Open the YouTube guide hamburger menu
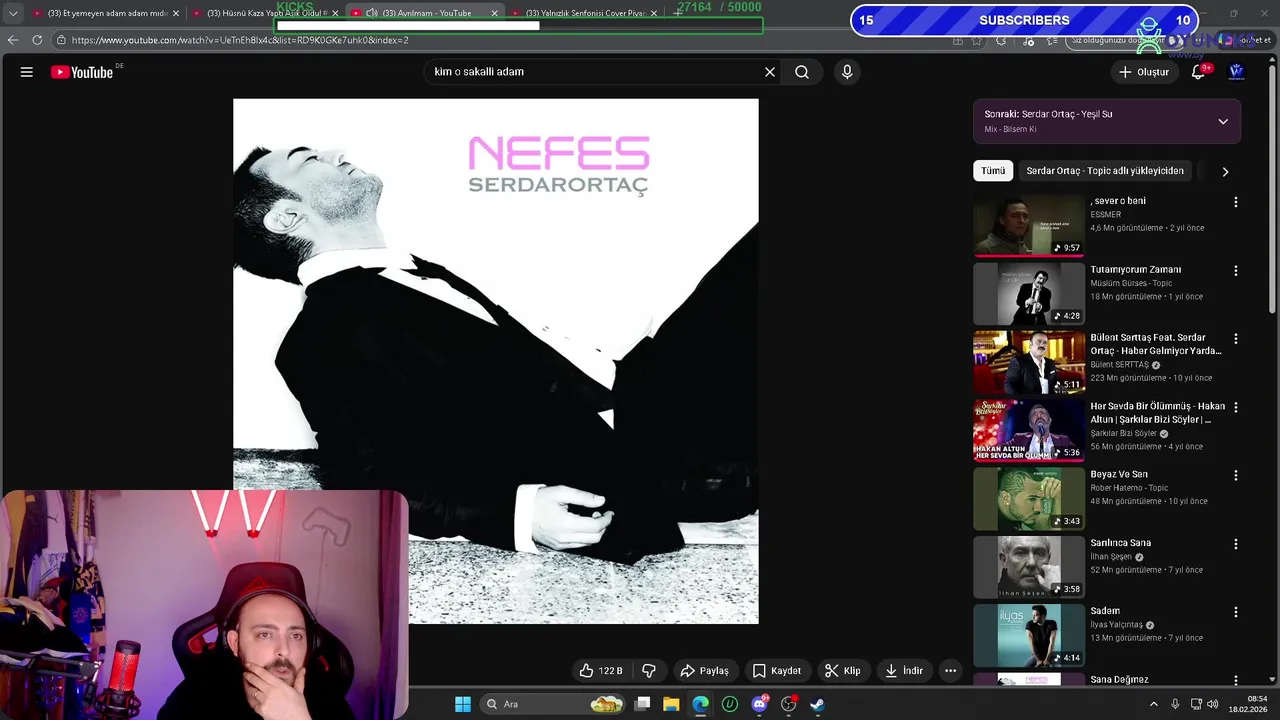The width and height of the screenshot is (1280, 720). click(27, 72)
